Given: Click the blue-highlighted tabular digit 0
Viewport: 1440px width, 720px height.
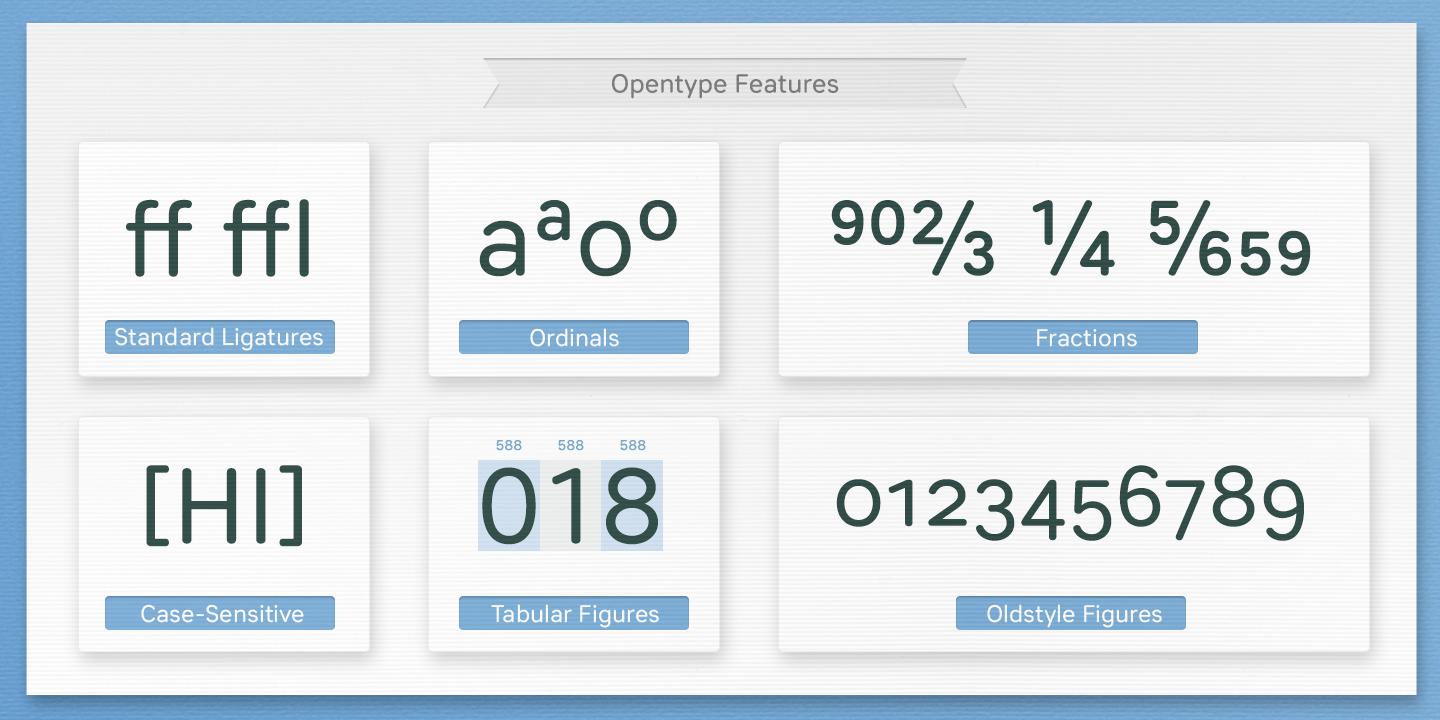Looking at the screenshot, I should pyautogui.click(x=509, y=506).
